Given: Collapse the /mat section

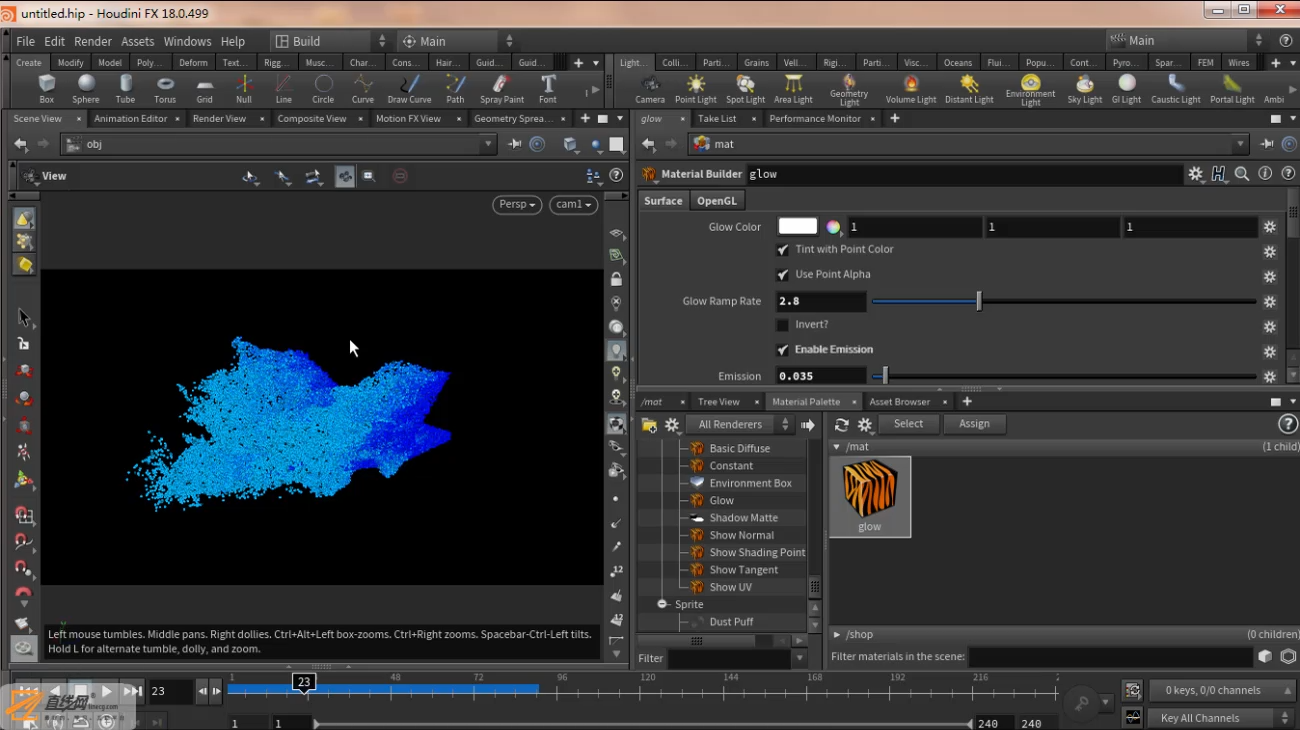Looking at the screenshot, I should [837, 447].
